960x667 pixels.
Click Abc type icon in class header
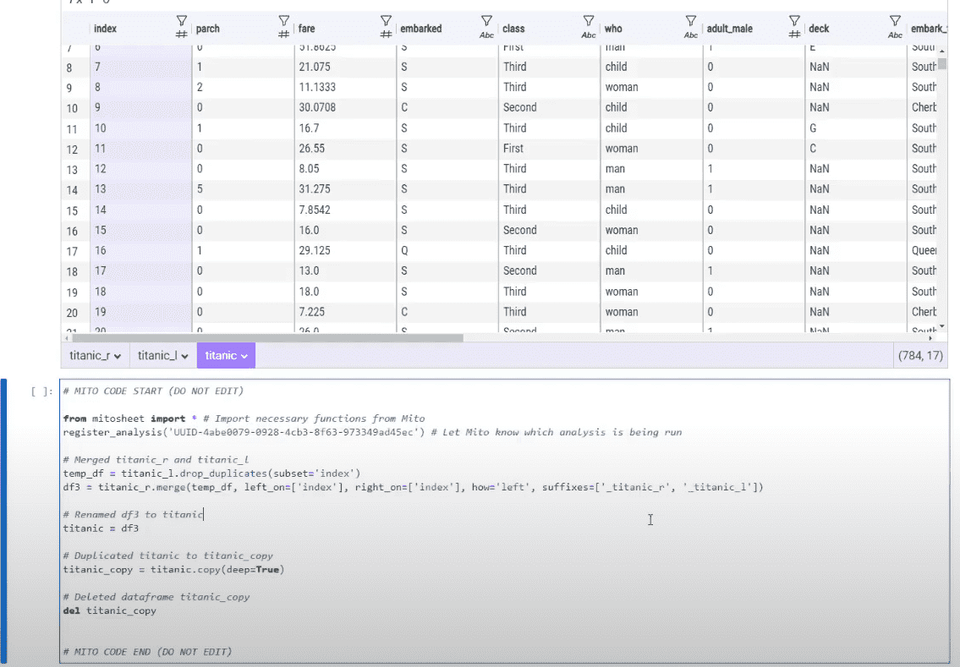(588, 35)
